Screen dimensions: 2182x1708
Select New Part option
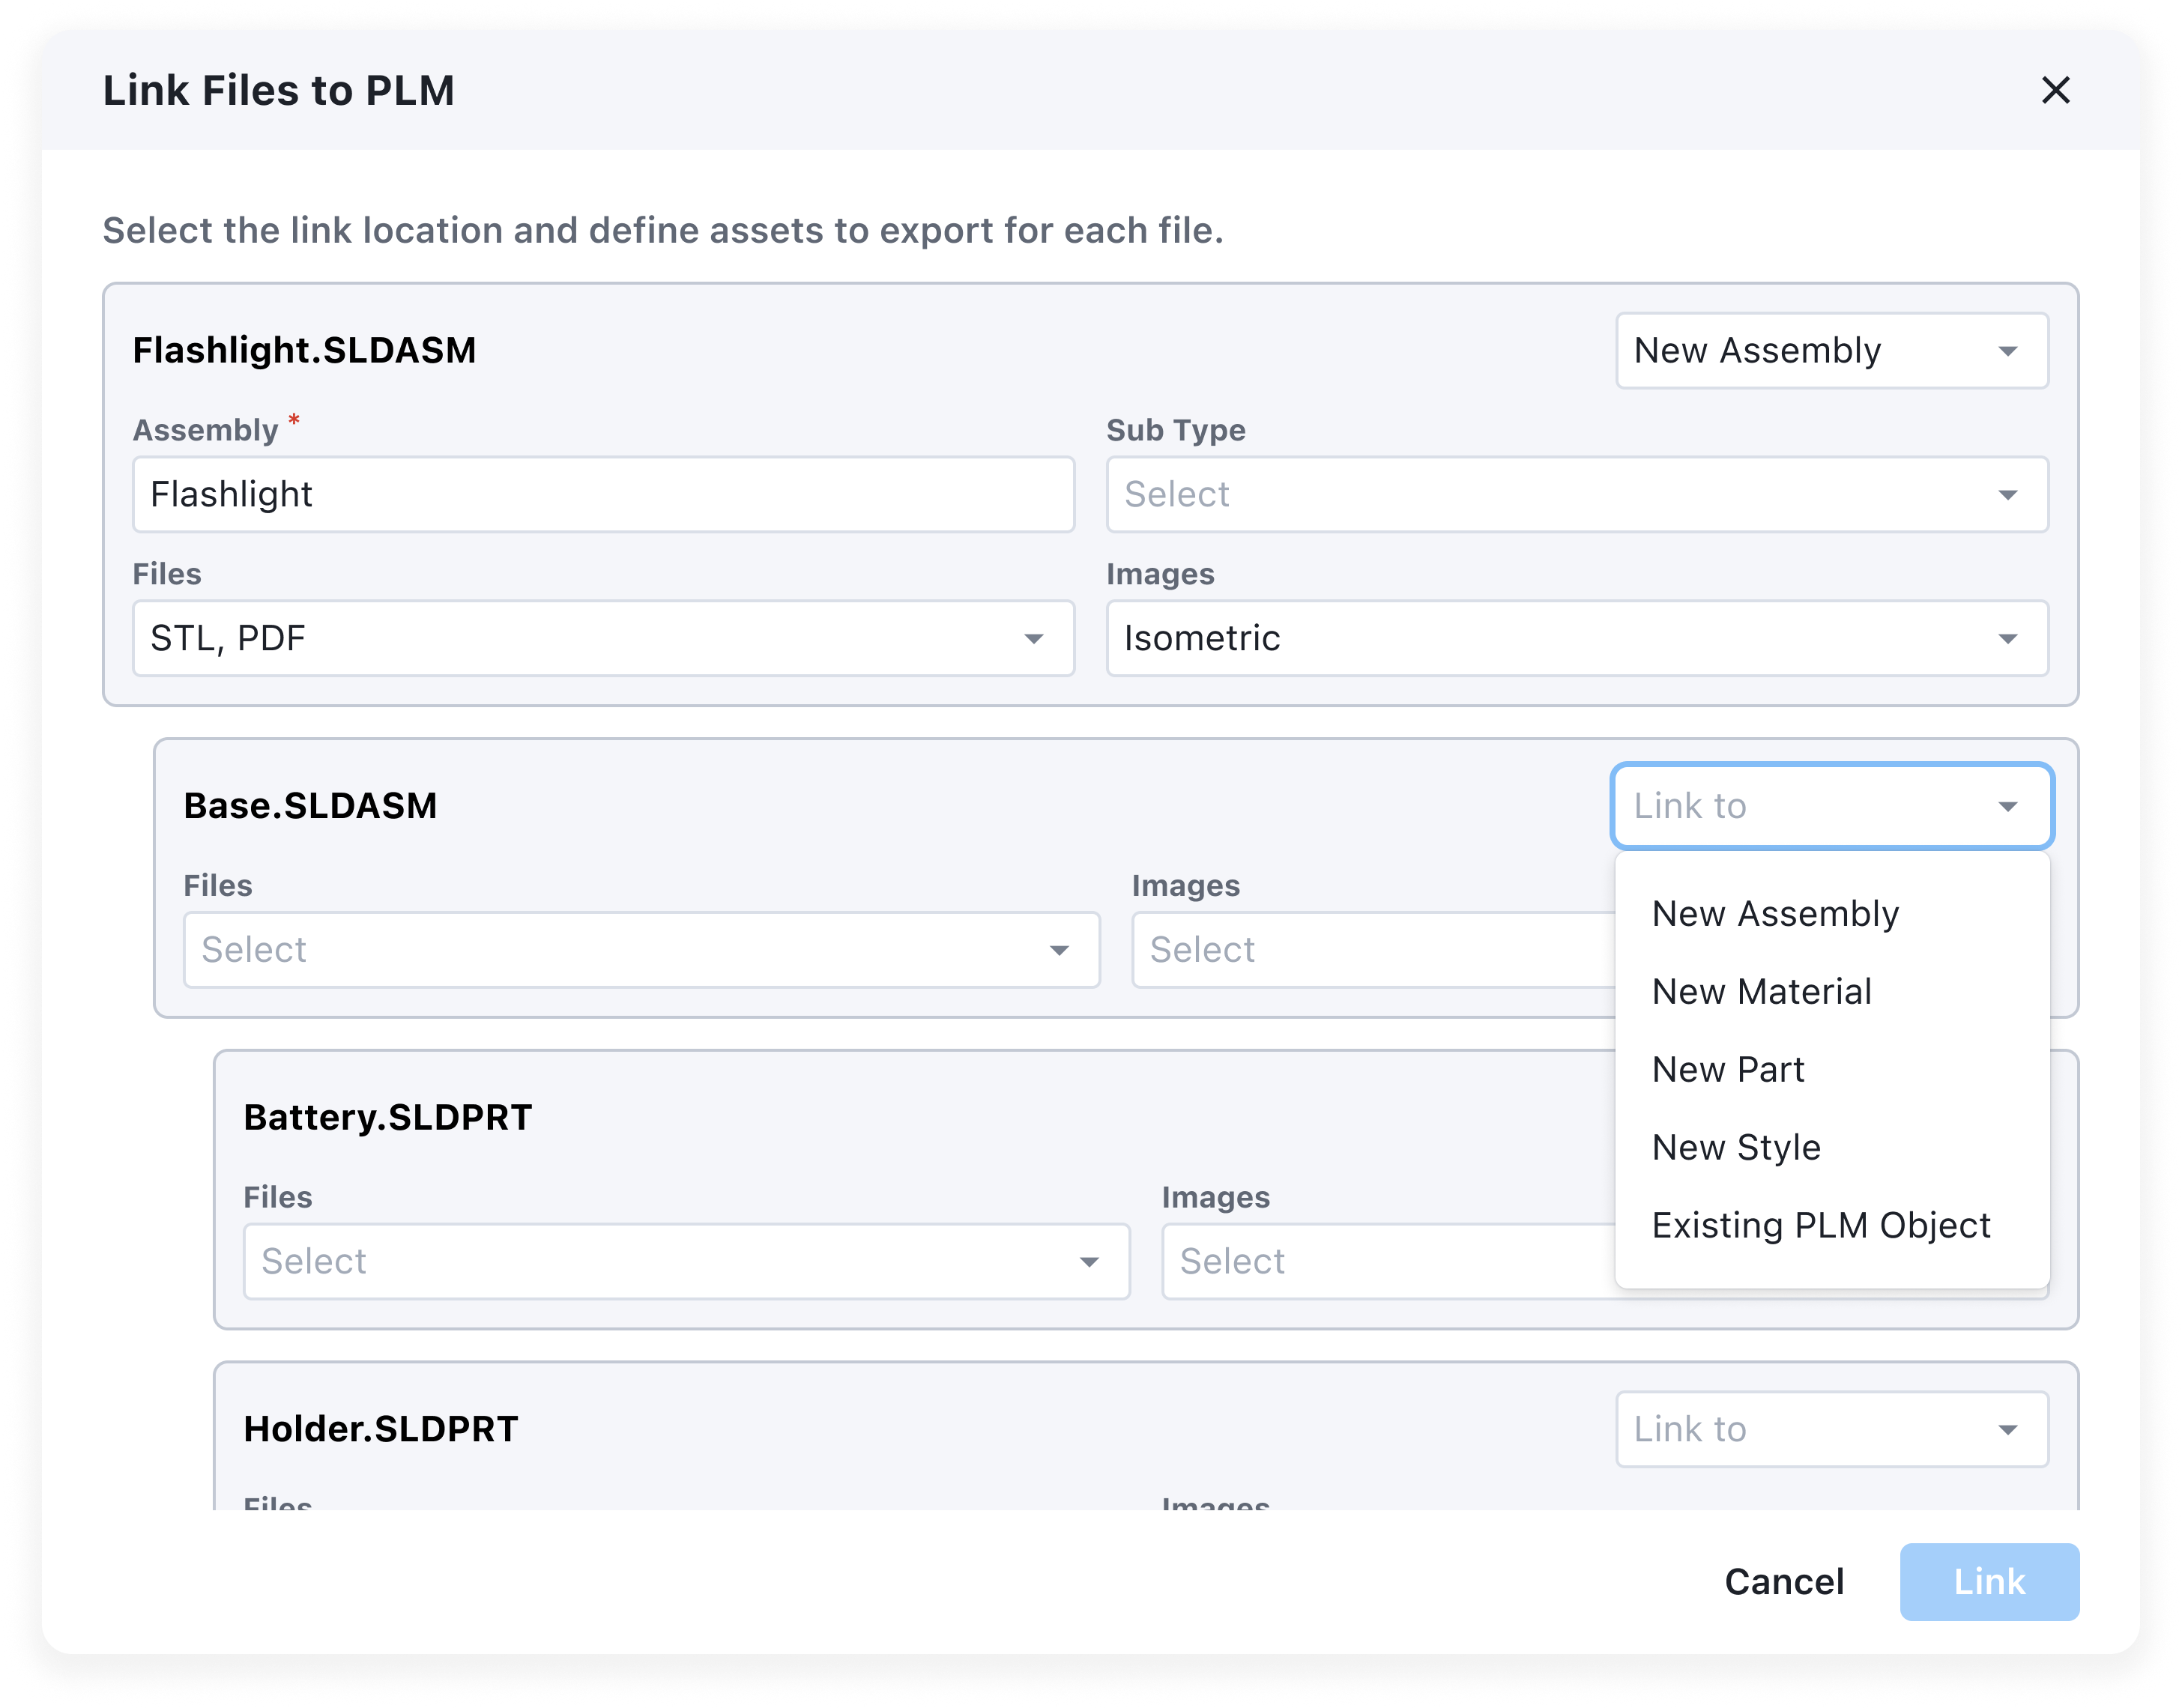(x=1728, y=1070)
